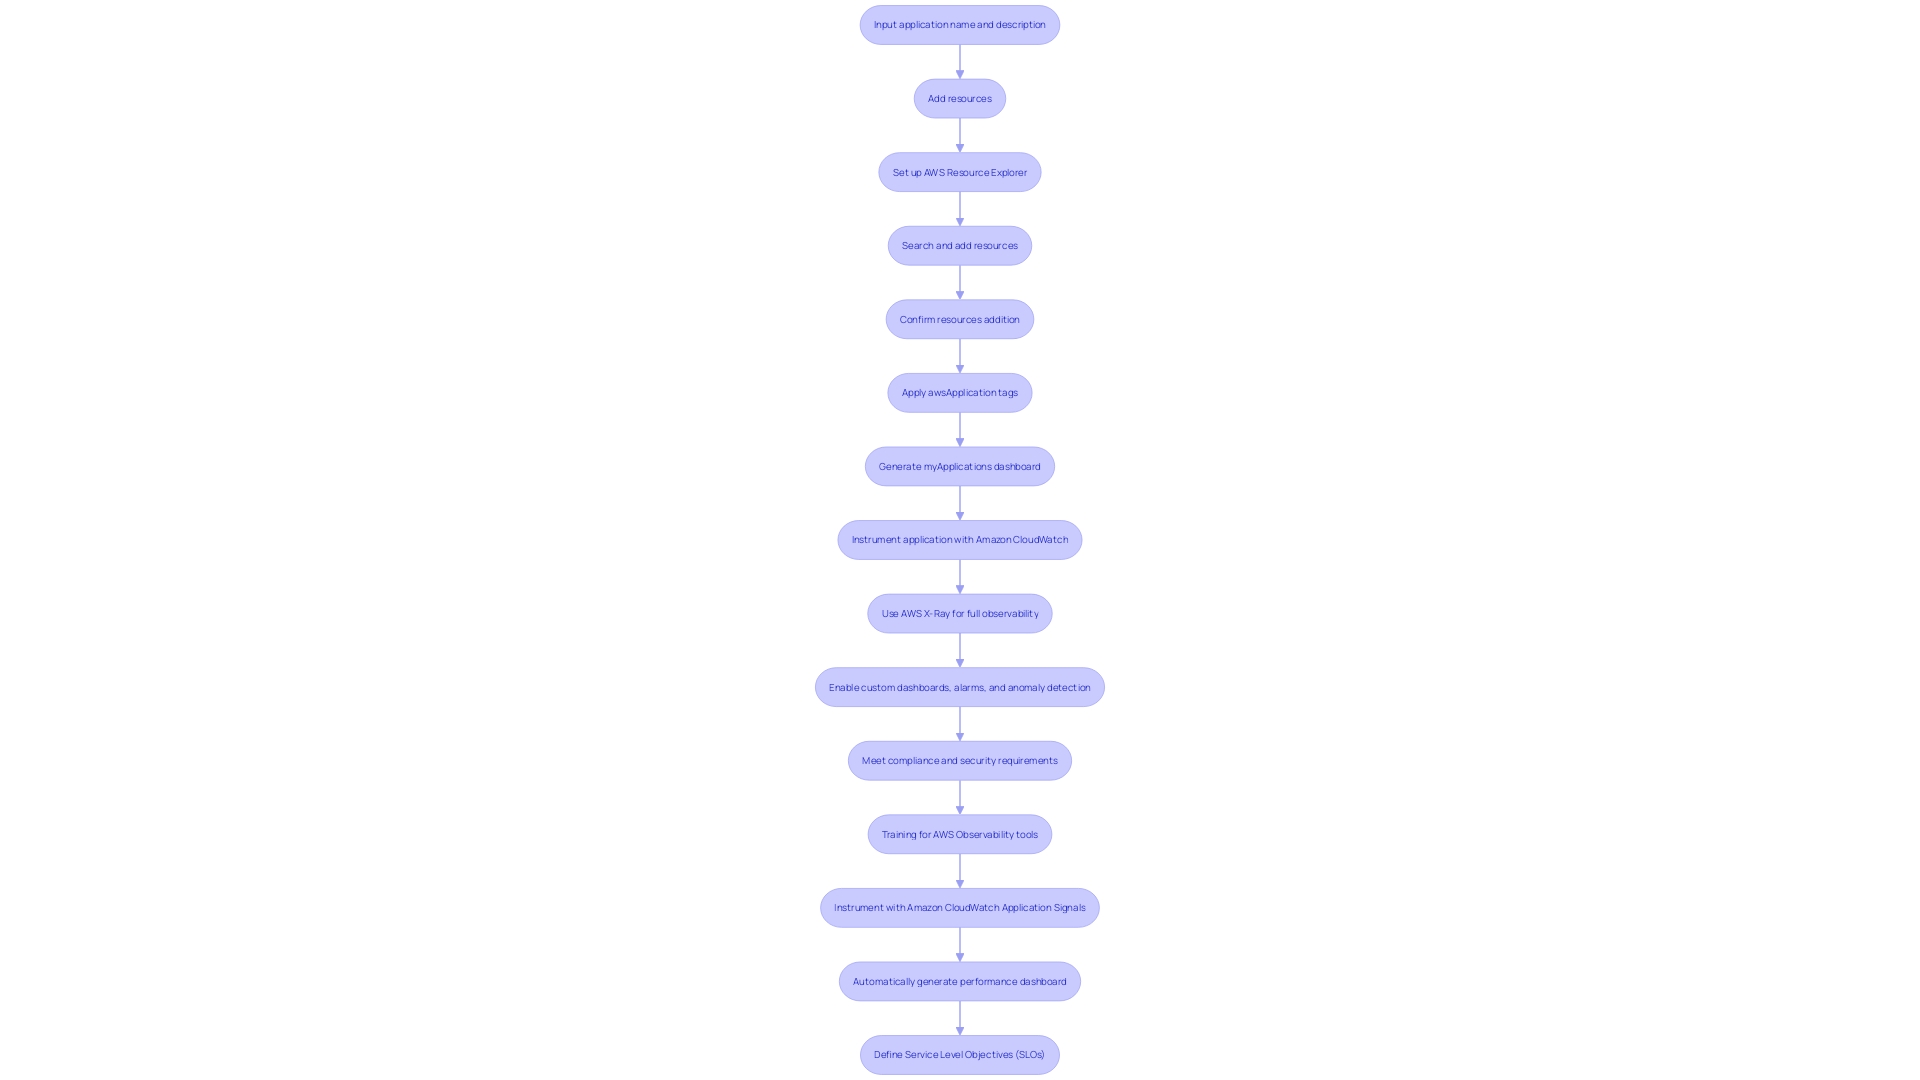
Task: Click the first downward arrow connector icon
Action: click(x=959, y=61)
